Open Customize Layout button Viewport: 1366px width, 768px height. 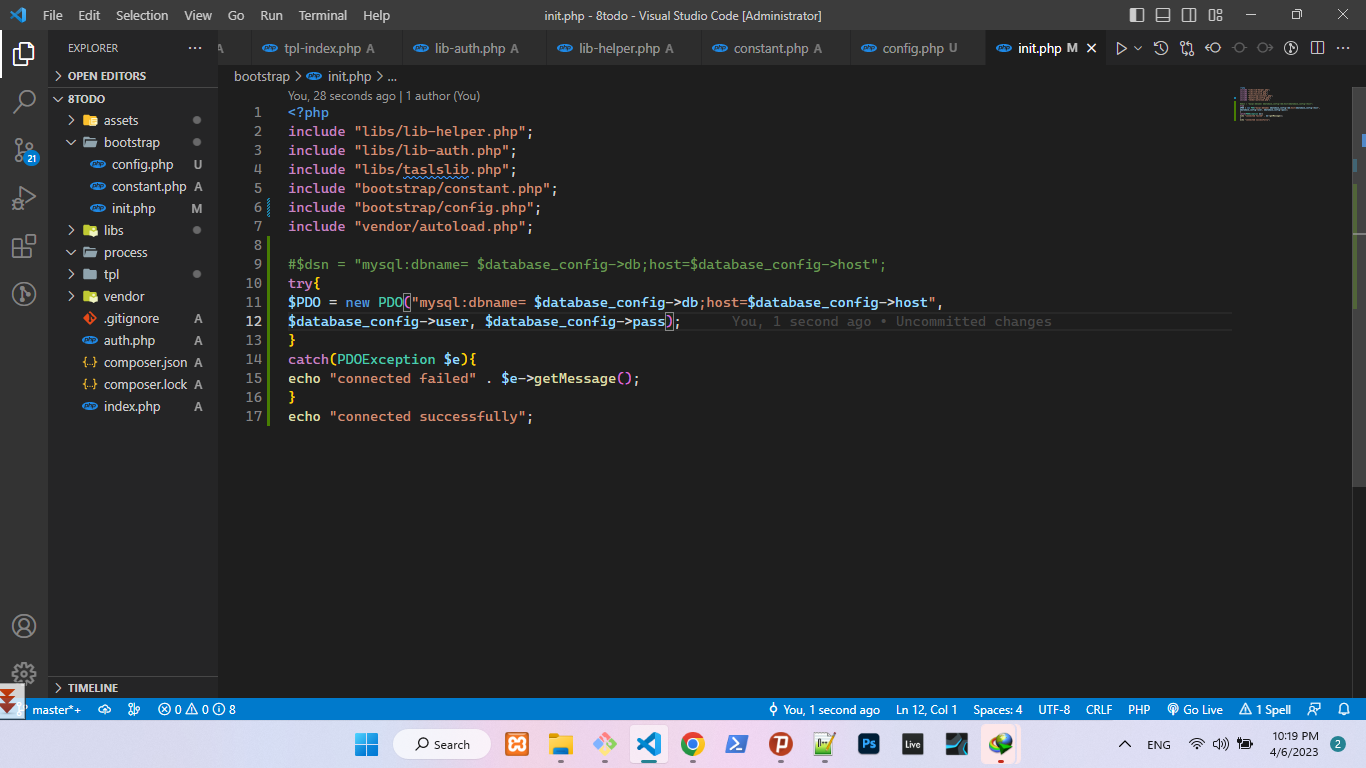(1215, 15)
